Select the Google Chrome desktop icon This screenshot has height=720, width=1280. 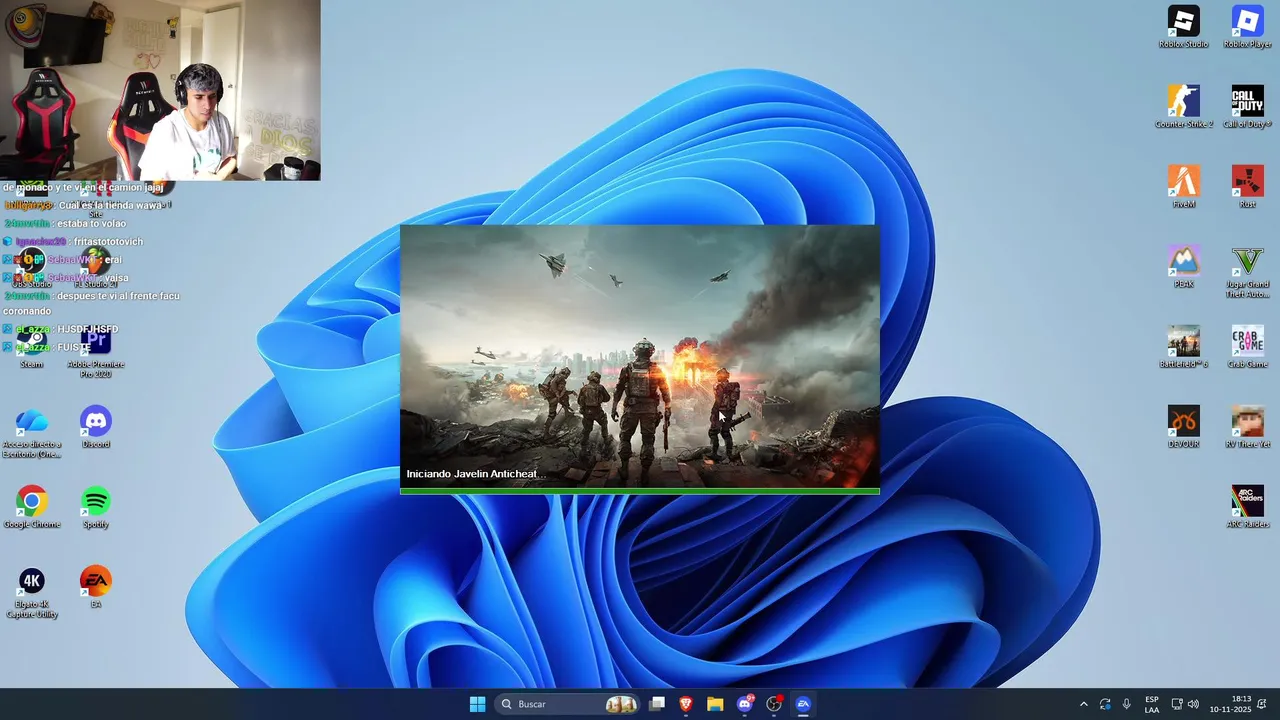(32, 507)
